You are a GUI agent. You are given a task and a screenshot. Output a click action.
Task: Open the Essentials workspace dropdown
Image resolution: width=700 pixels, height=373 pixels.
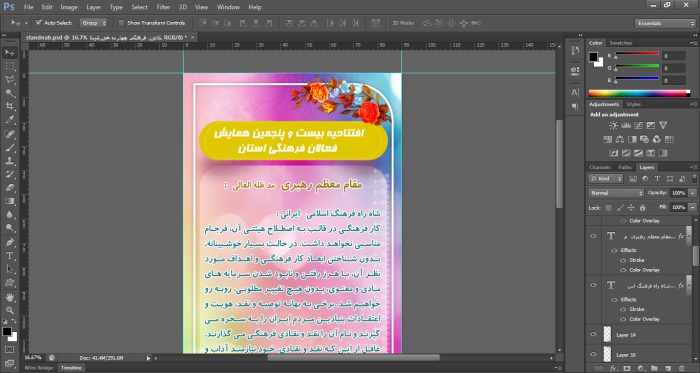pos(665,23)
